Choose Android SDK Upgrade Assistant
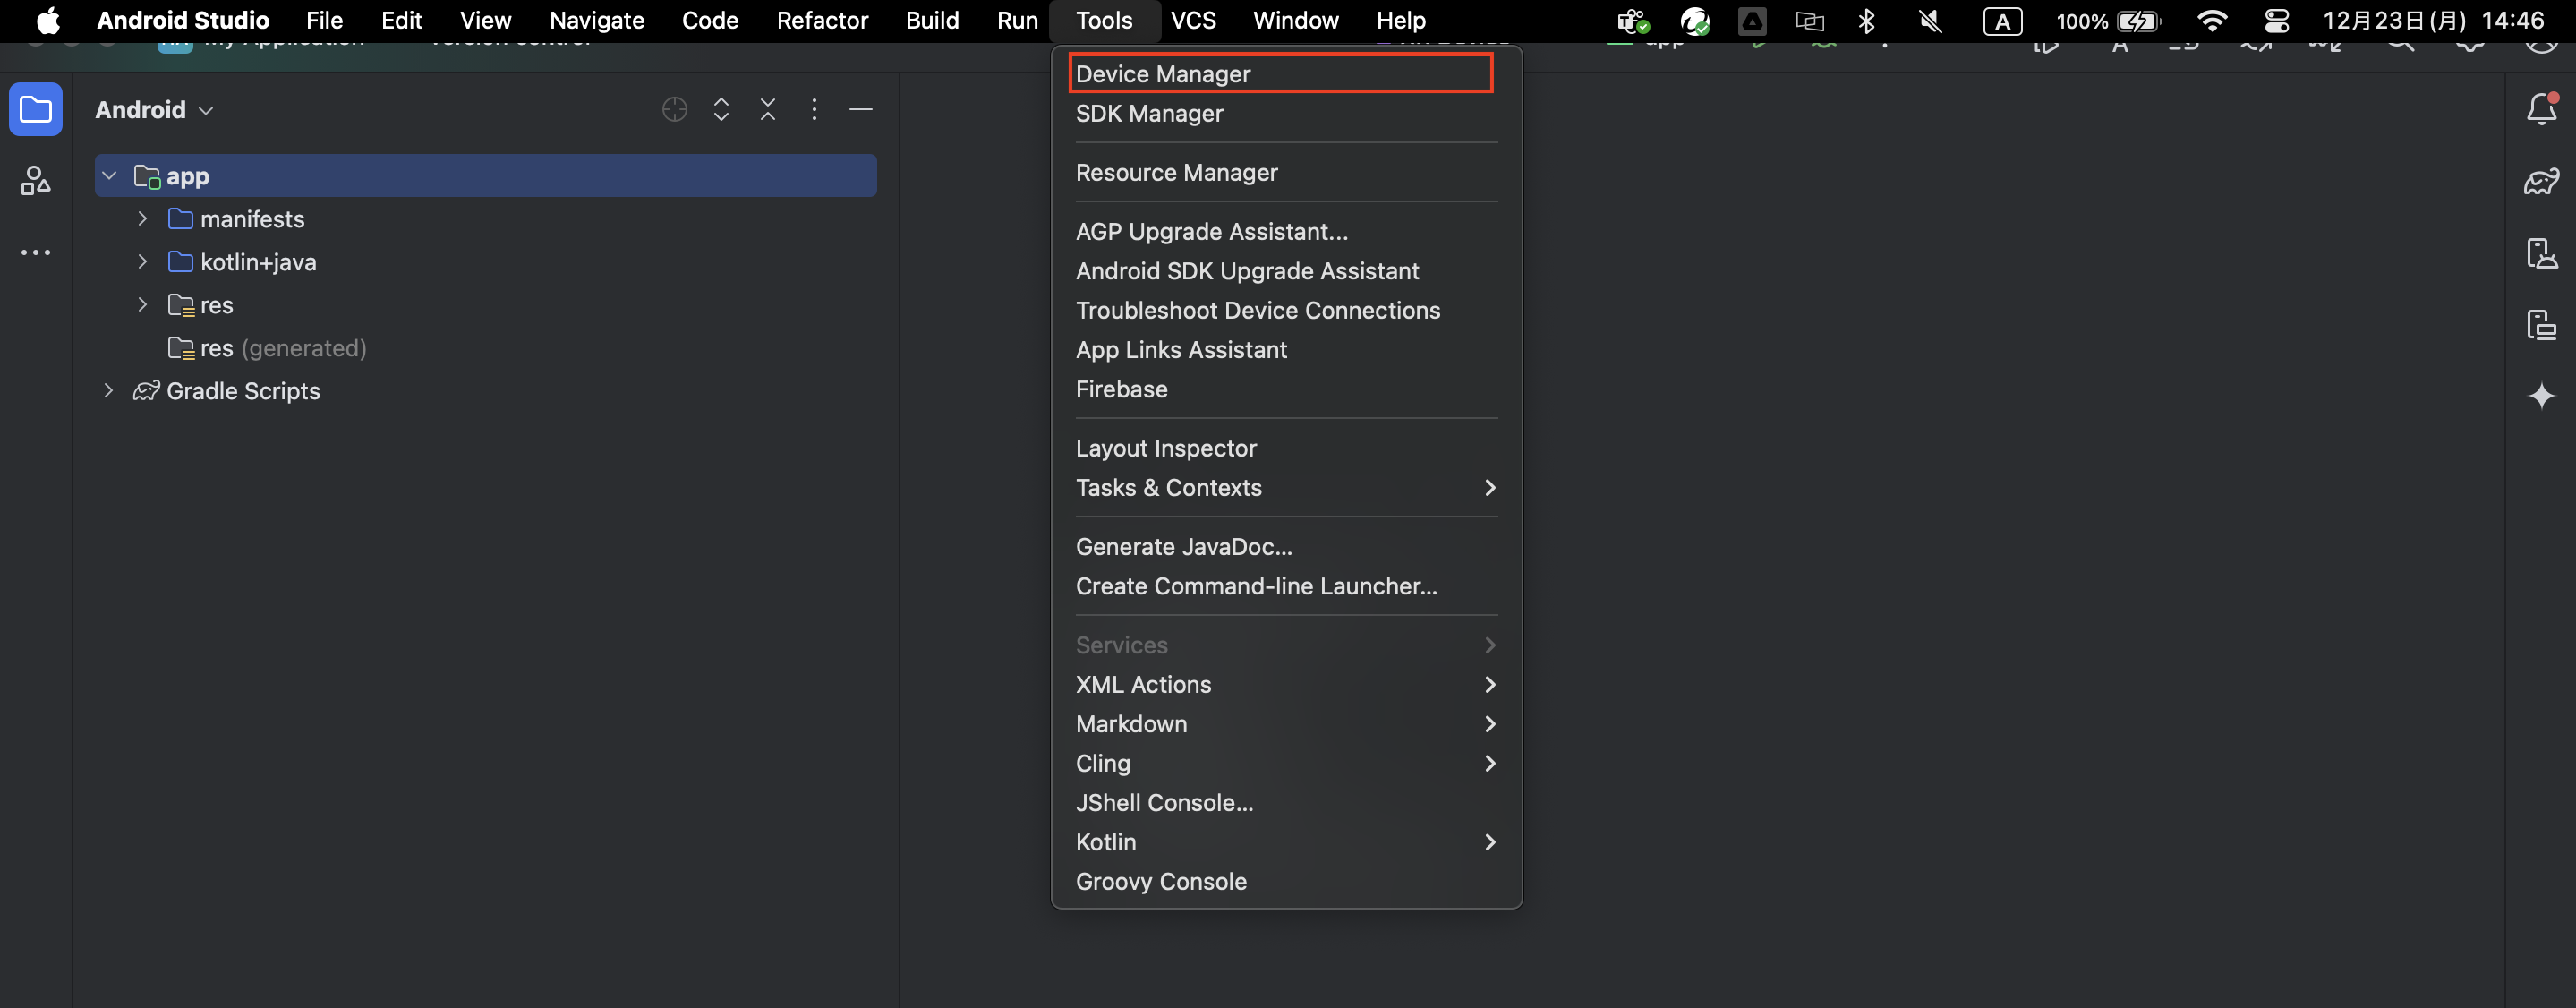 1286,271
